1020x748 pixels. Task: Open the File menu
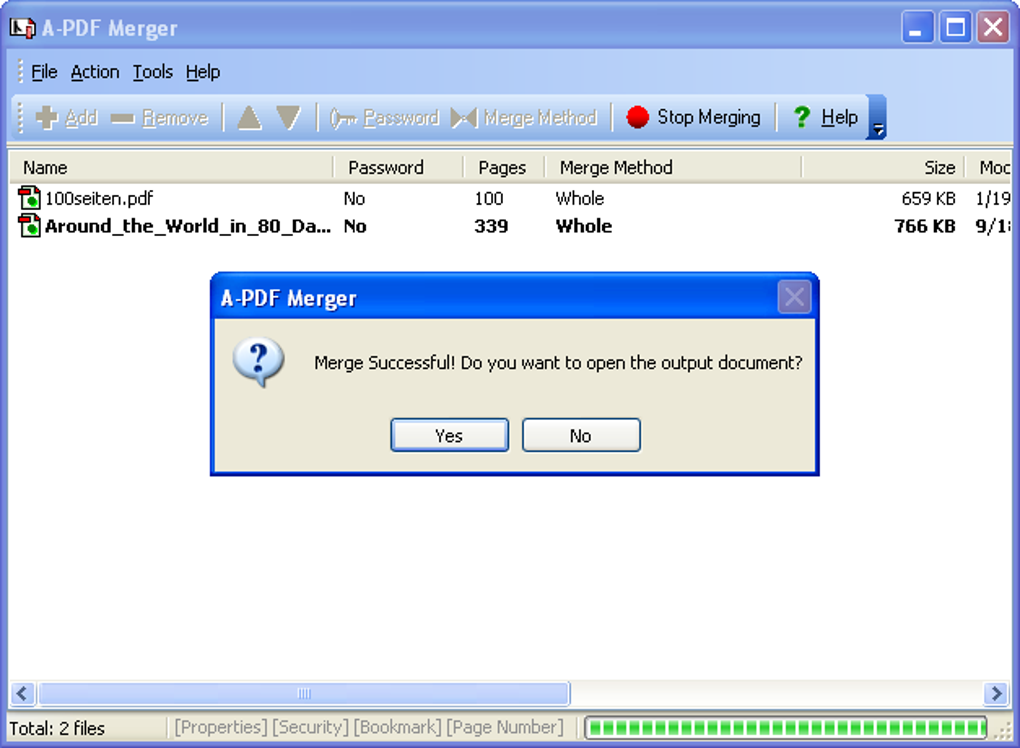point(44,72)
